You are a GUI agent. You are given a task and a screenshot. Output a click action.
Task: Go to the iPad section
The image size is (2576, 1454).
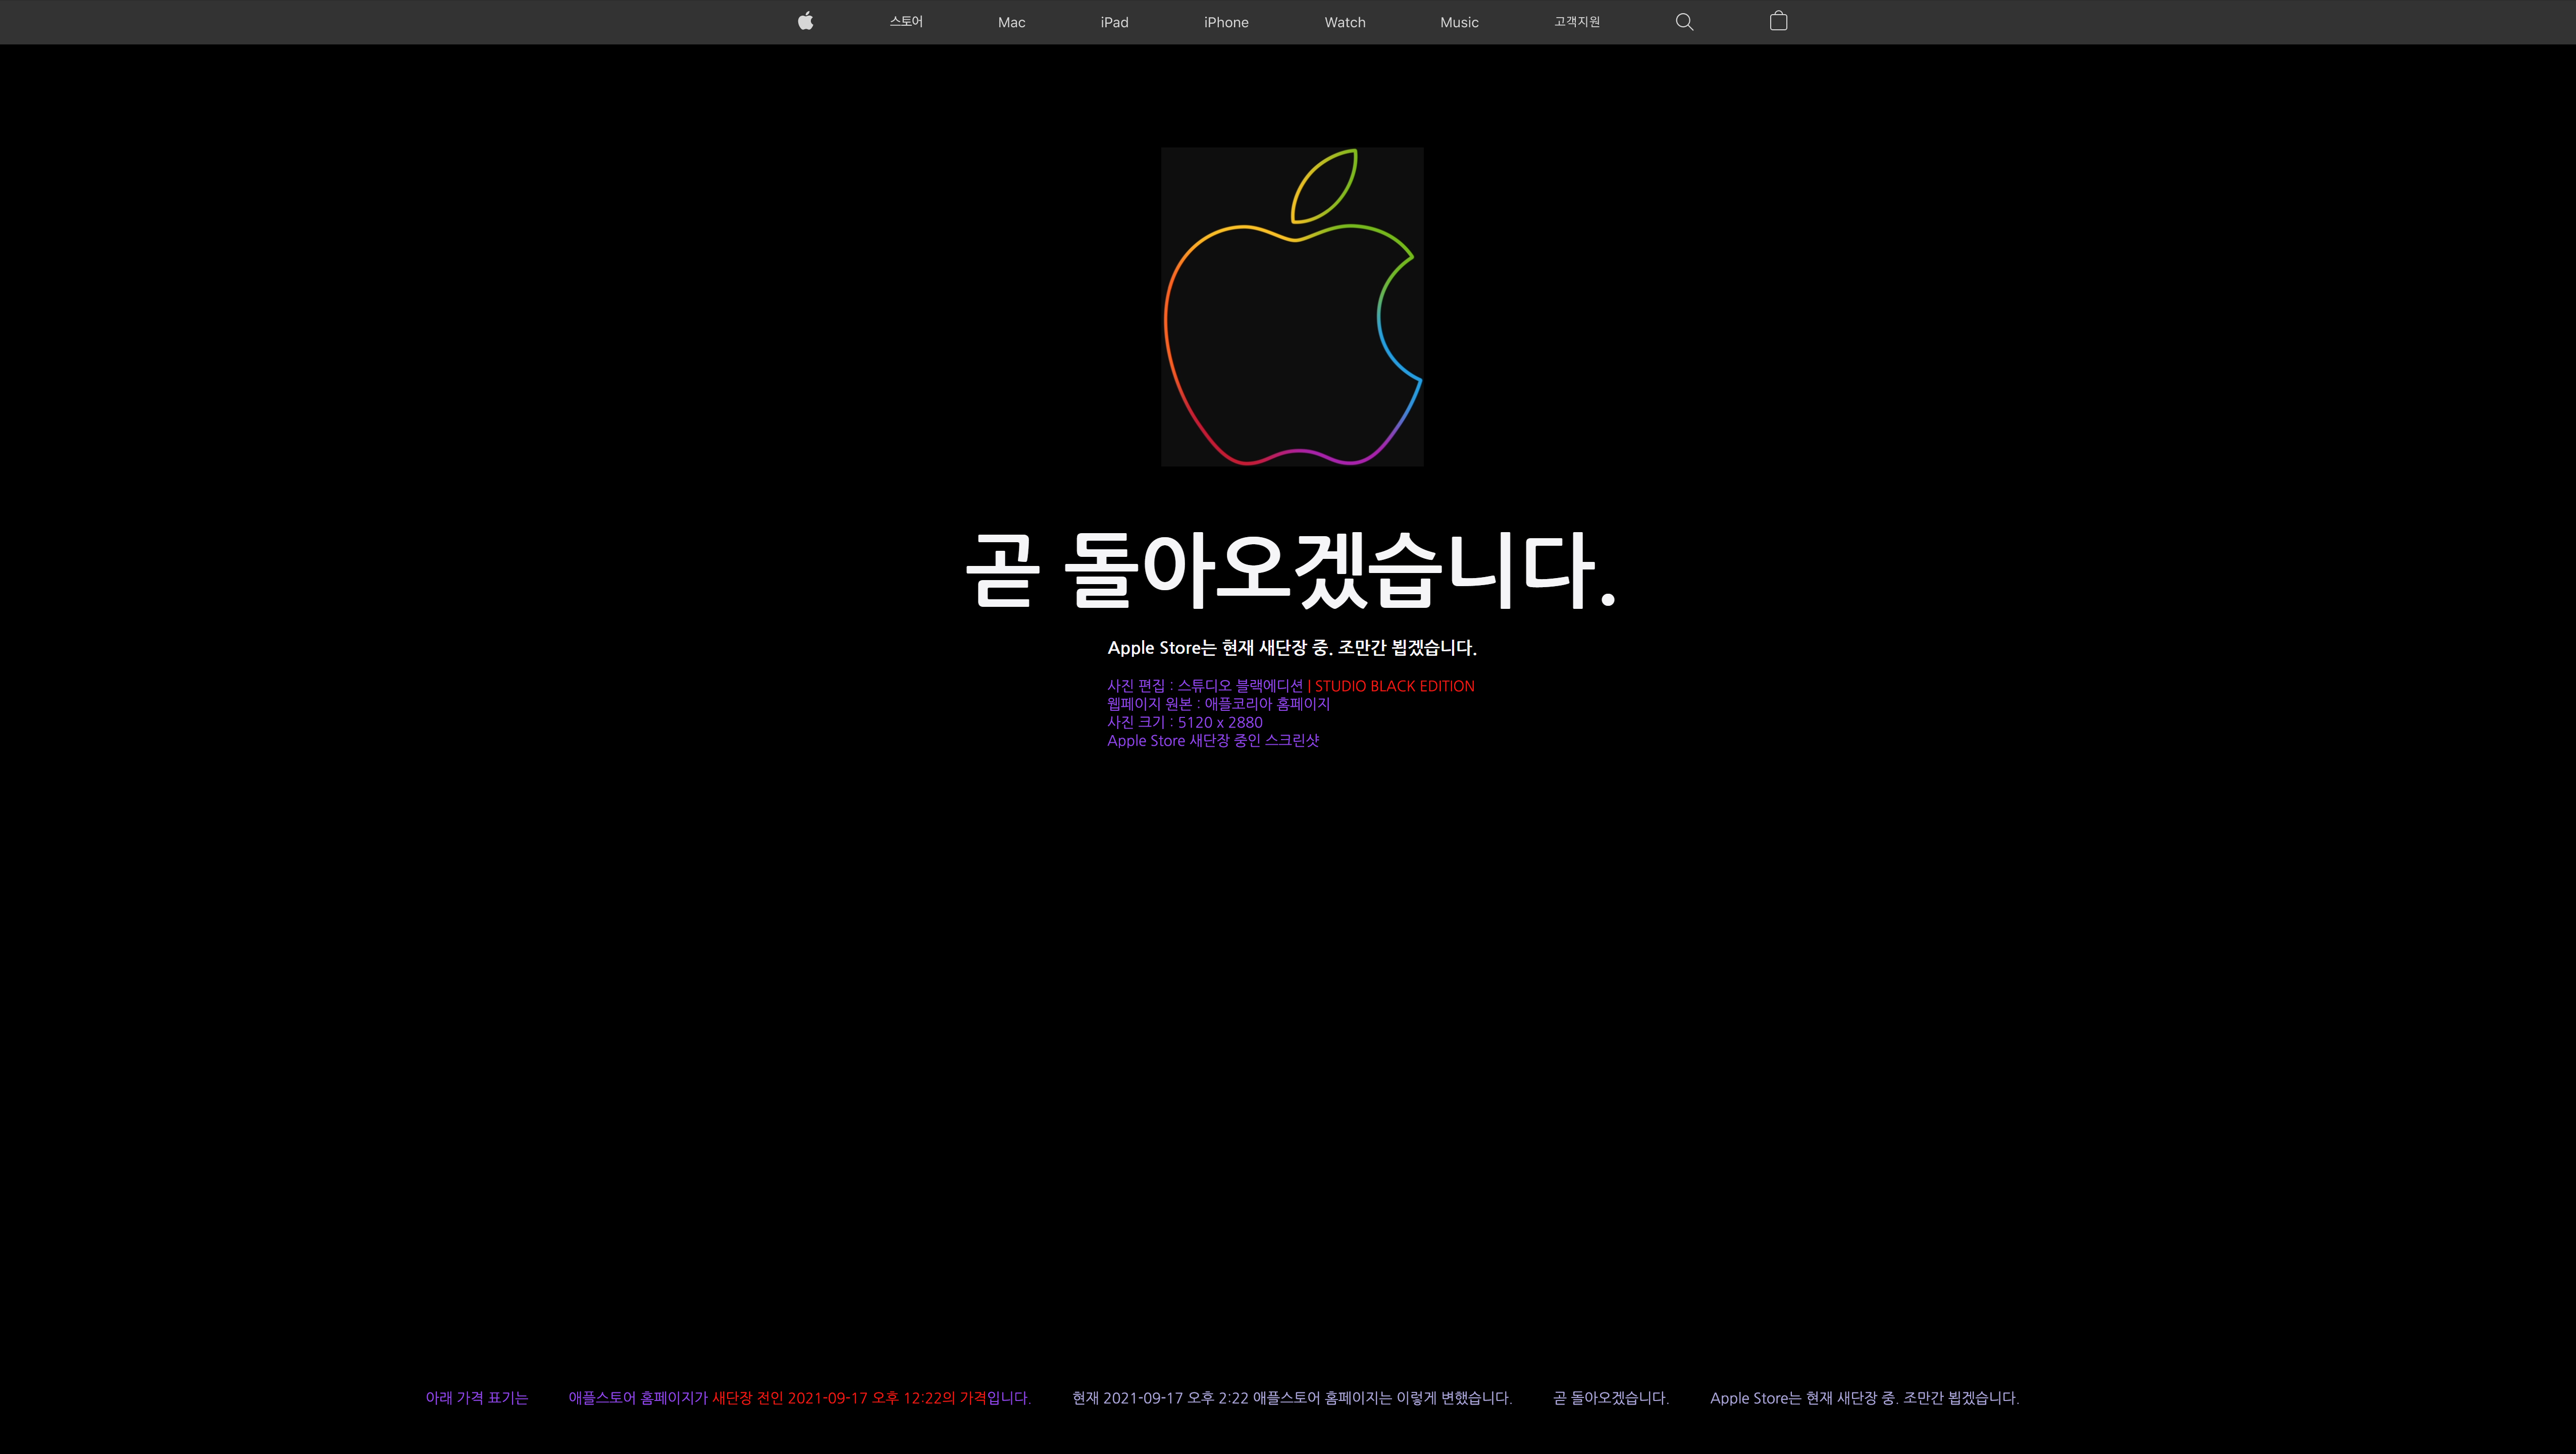(1114, 22)
